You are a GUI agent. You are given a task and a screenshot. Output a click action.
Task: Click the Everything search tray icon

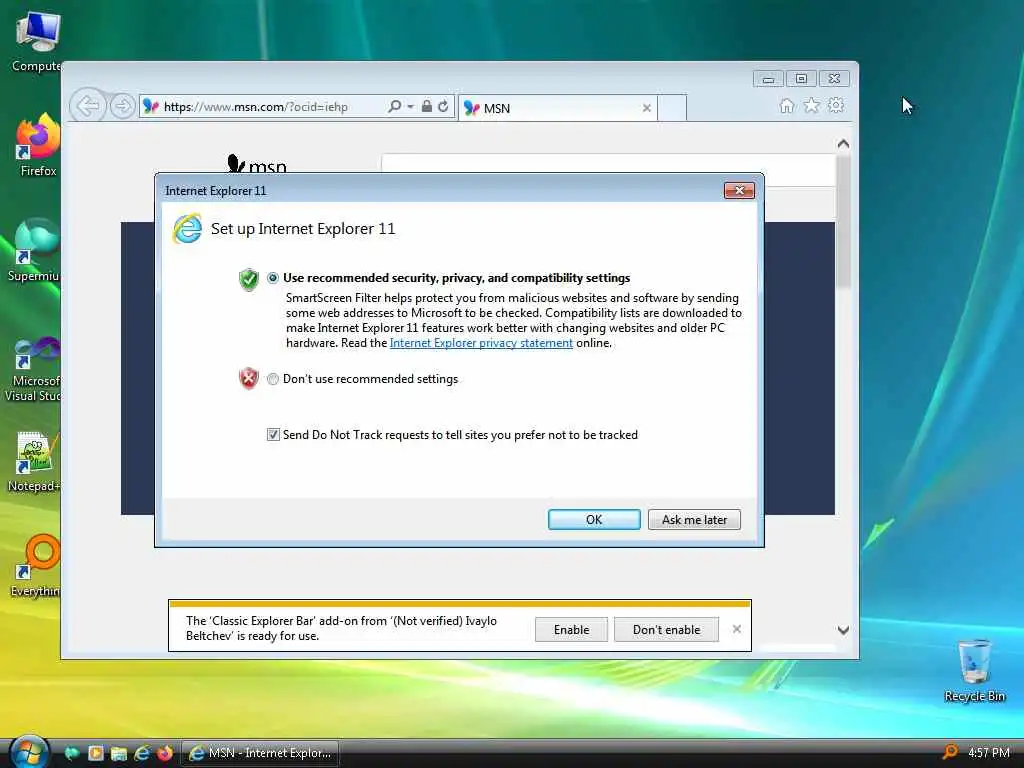point(951,752)
